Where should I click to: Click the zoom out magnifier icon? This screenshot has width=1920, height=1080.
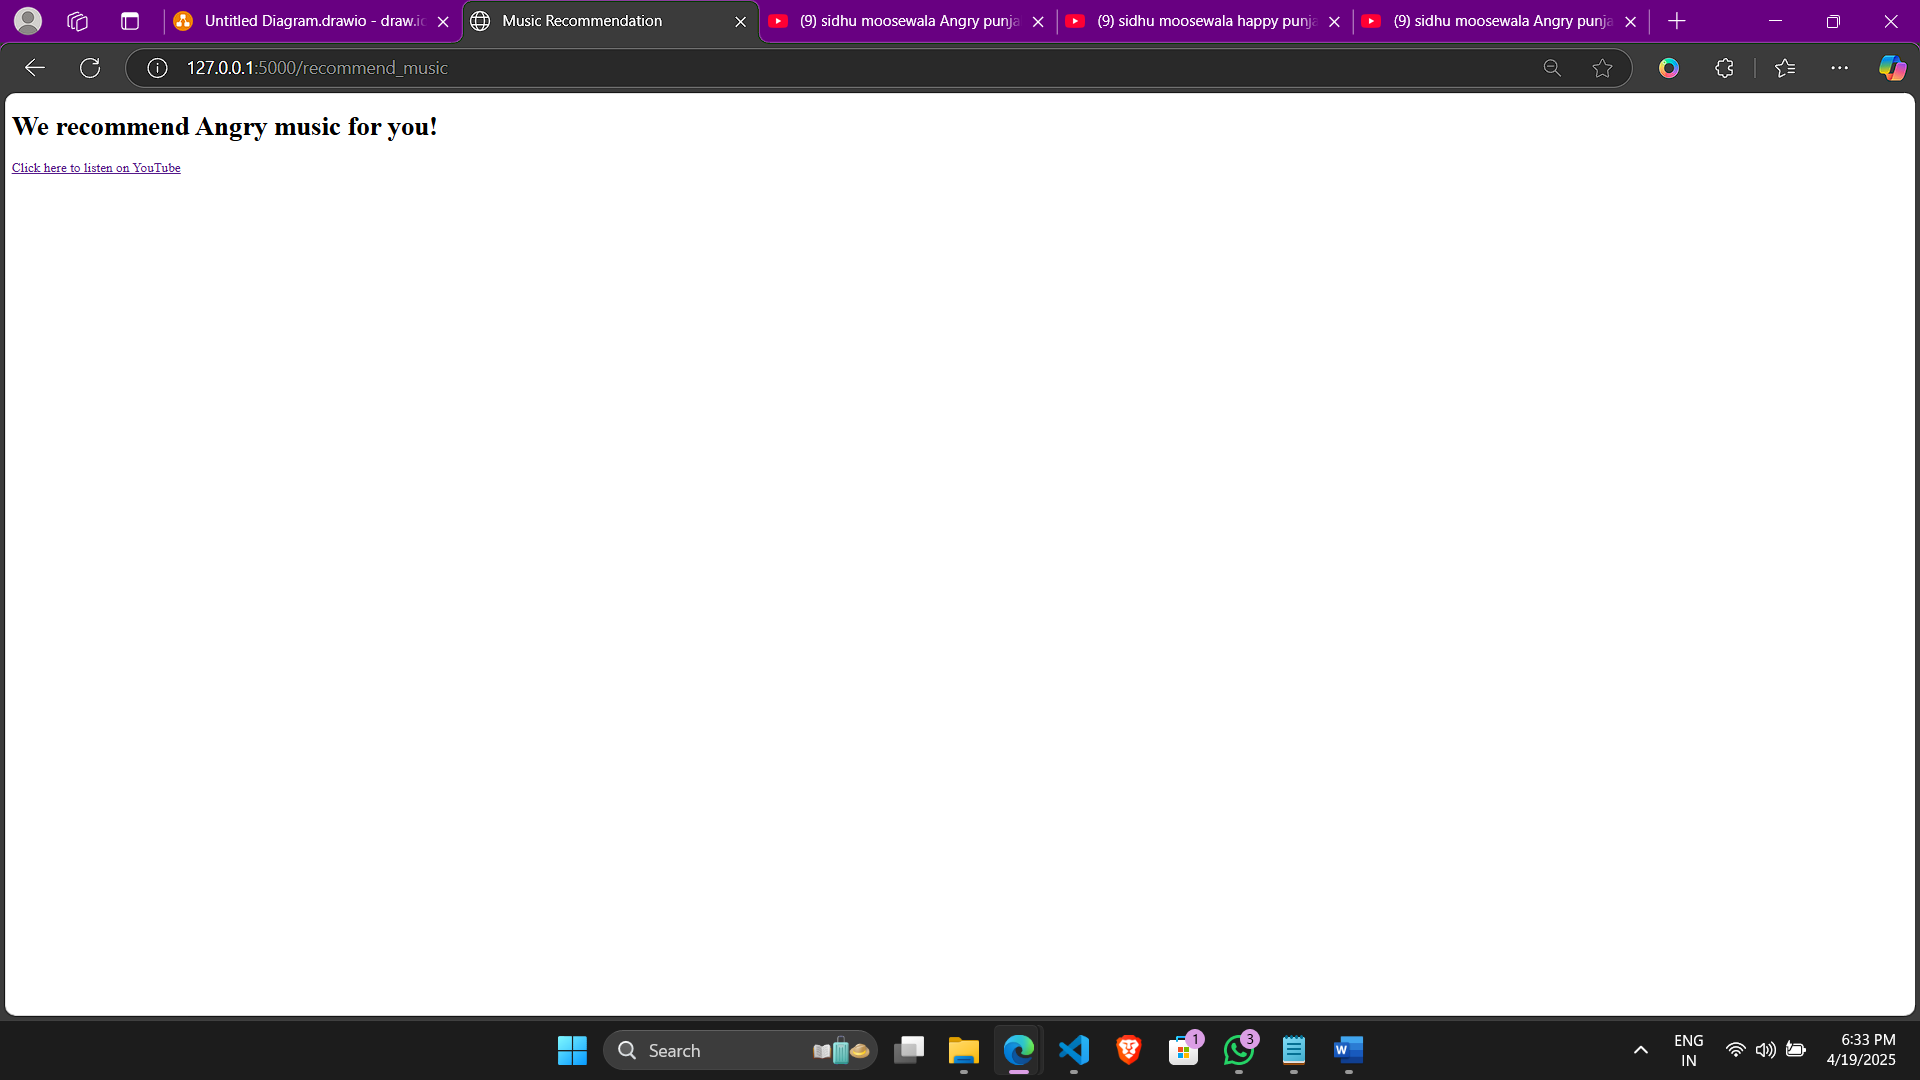[x=1552, y=68]
